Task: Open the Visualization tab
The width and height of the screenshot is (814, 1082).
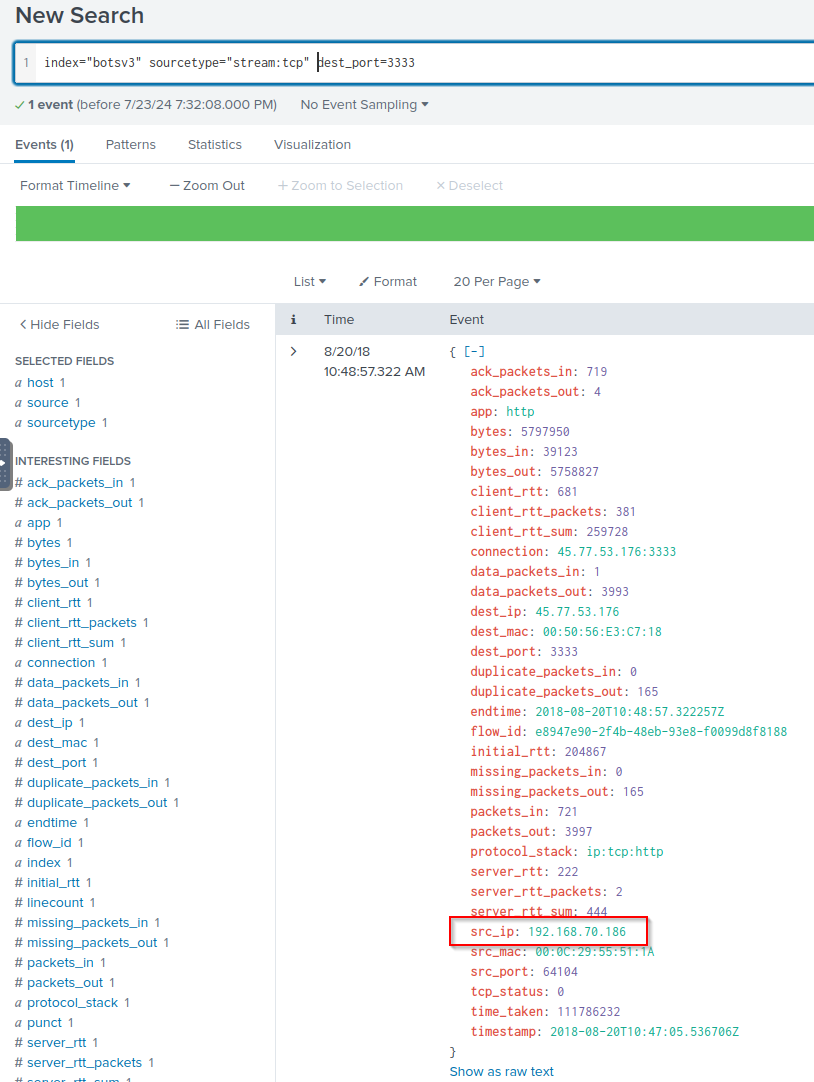Action: click(312, 144)
